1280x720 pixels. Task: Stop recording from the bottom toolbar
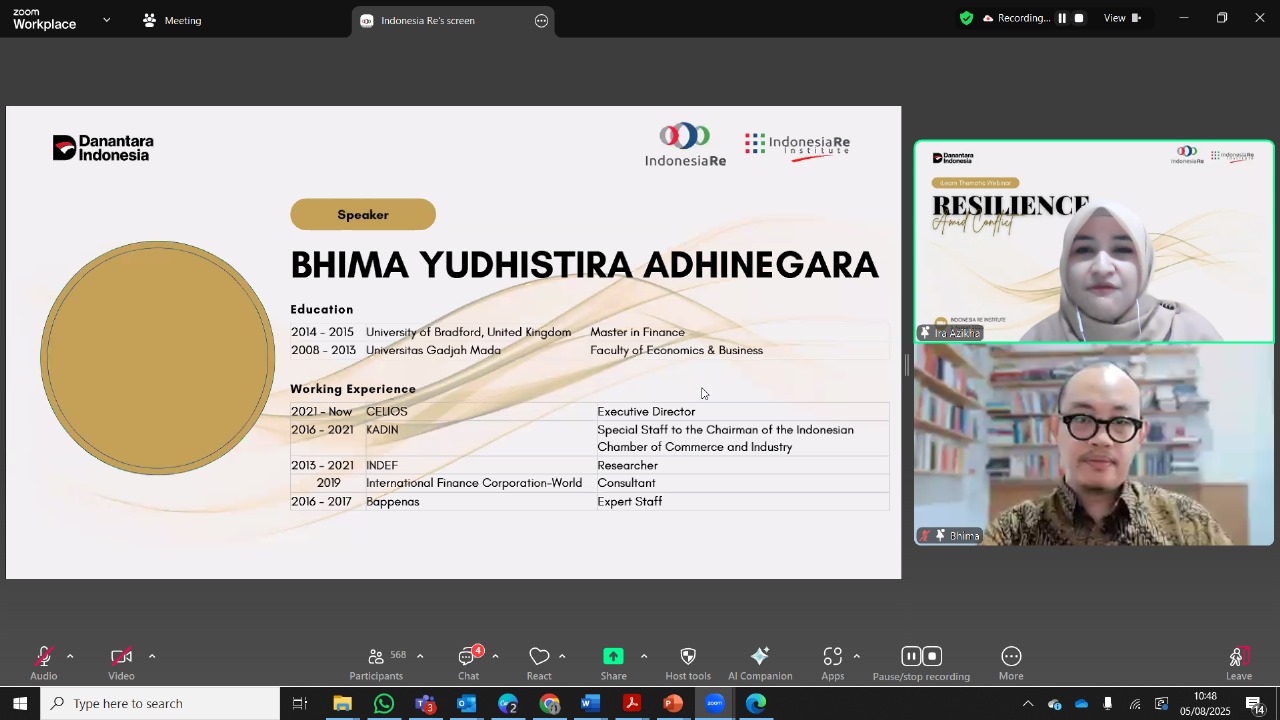[932, 656]
